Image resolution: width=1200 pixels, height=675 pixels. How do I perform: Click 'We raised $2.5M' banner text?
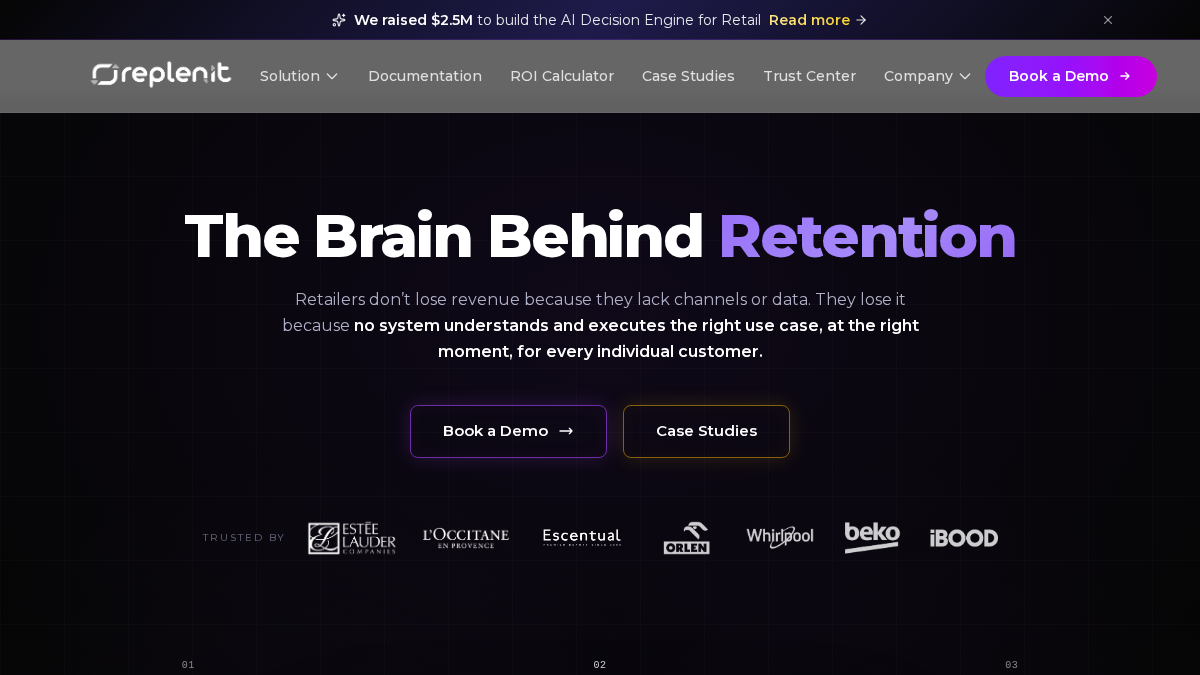pyautogui.click(x=413, y=20)
